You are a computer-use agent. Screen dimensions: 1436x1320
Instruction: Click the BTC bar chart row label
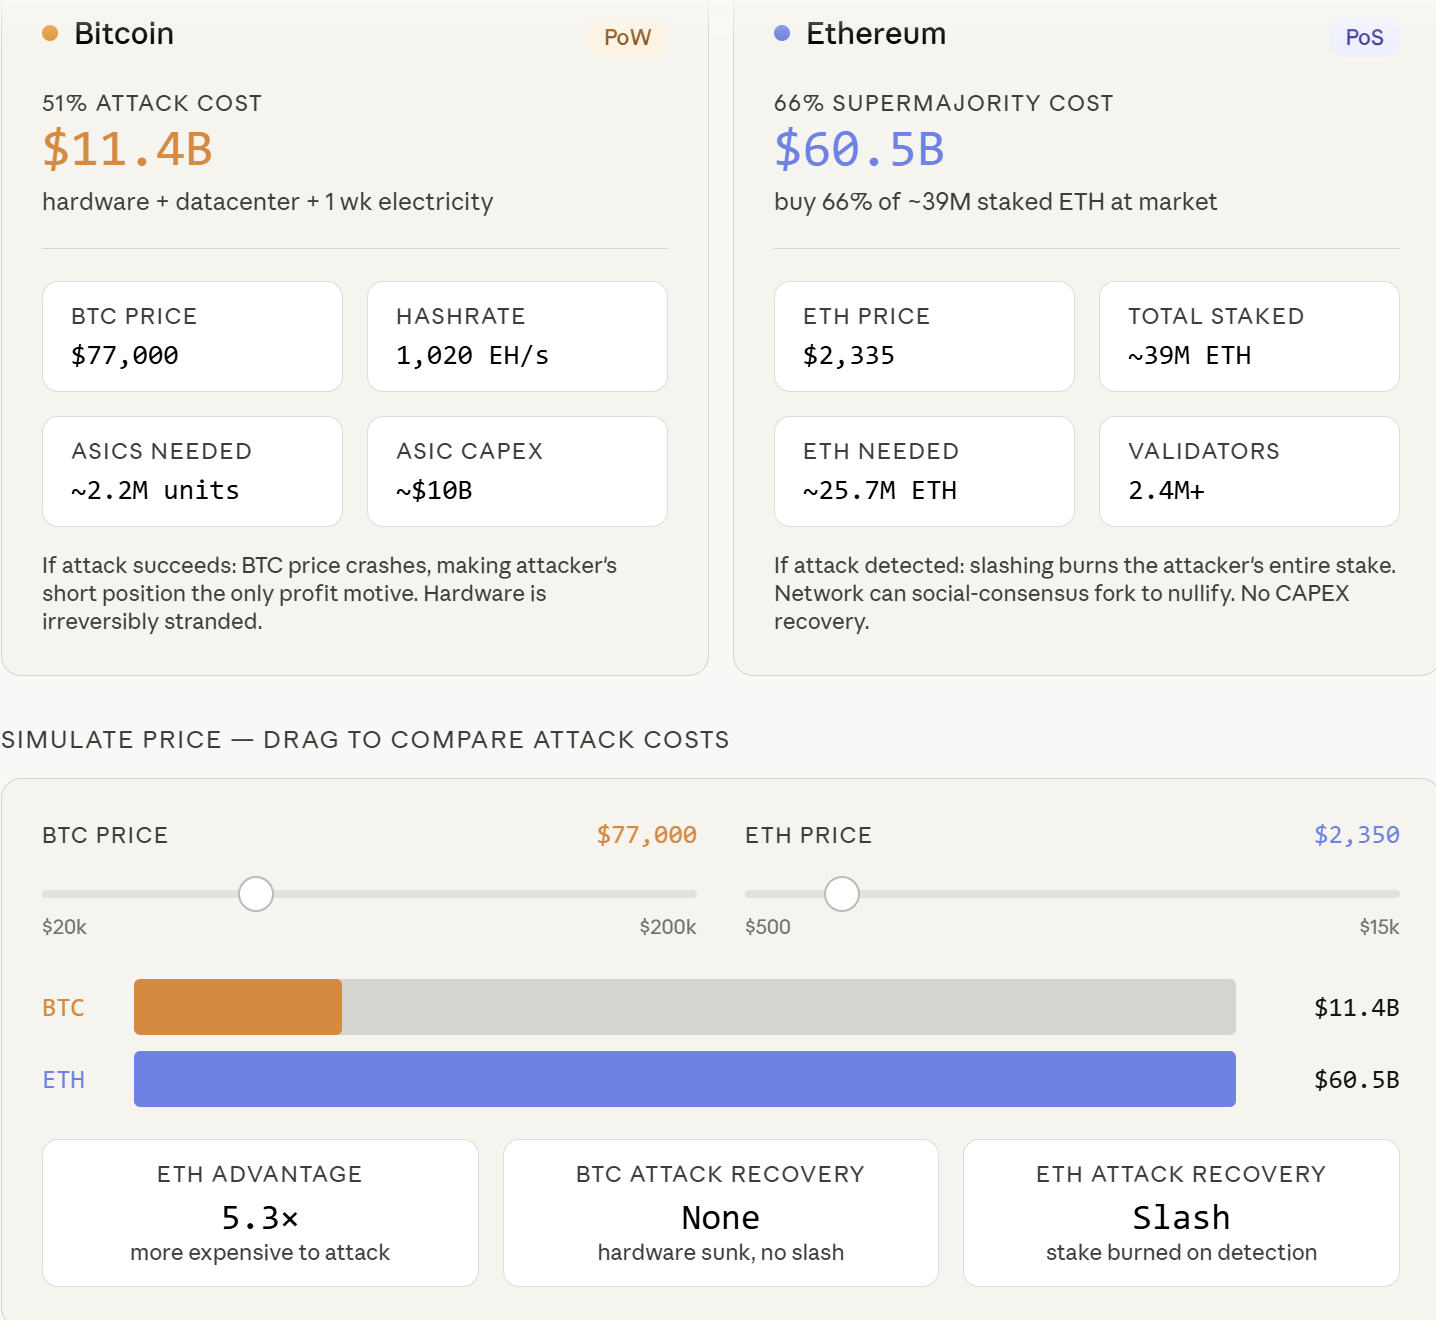[63, 1008]
